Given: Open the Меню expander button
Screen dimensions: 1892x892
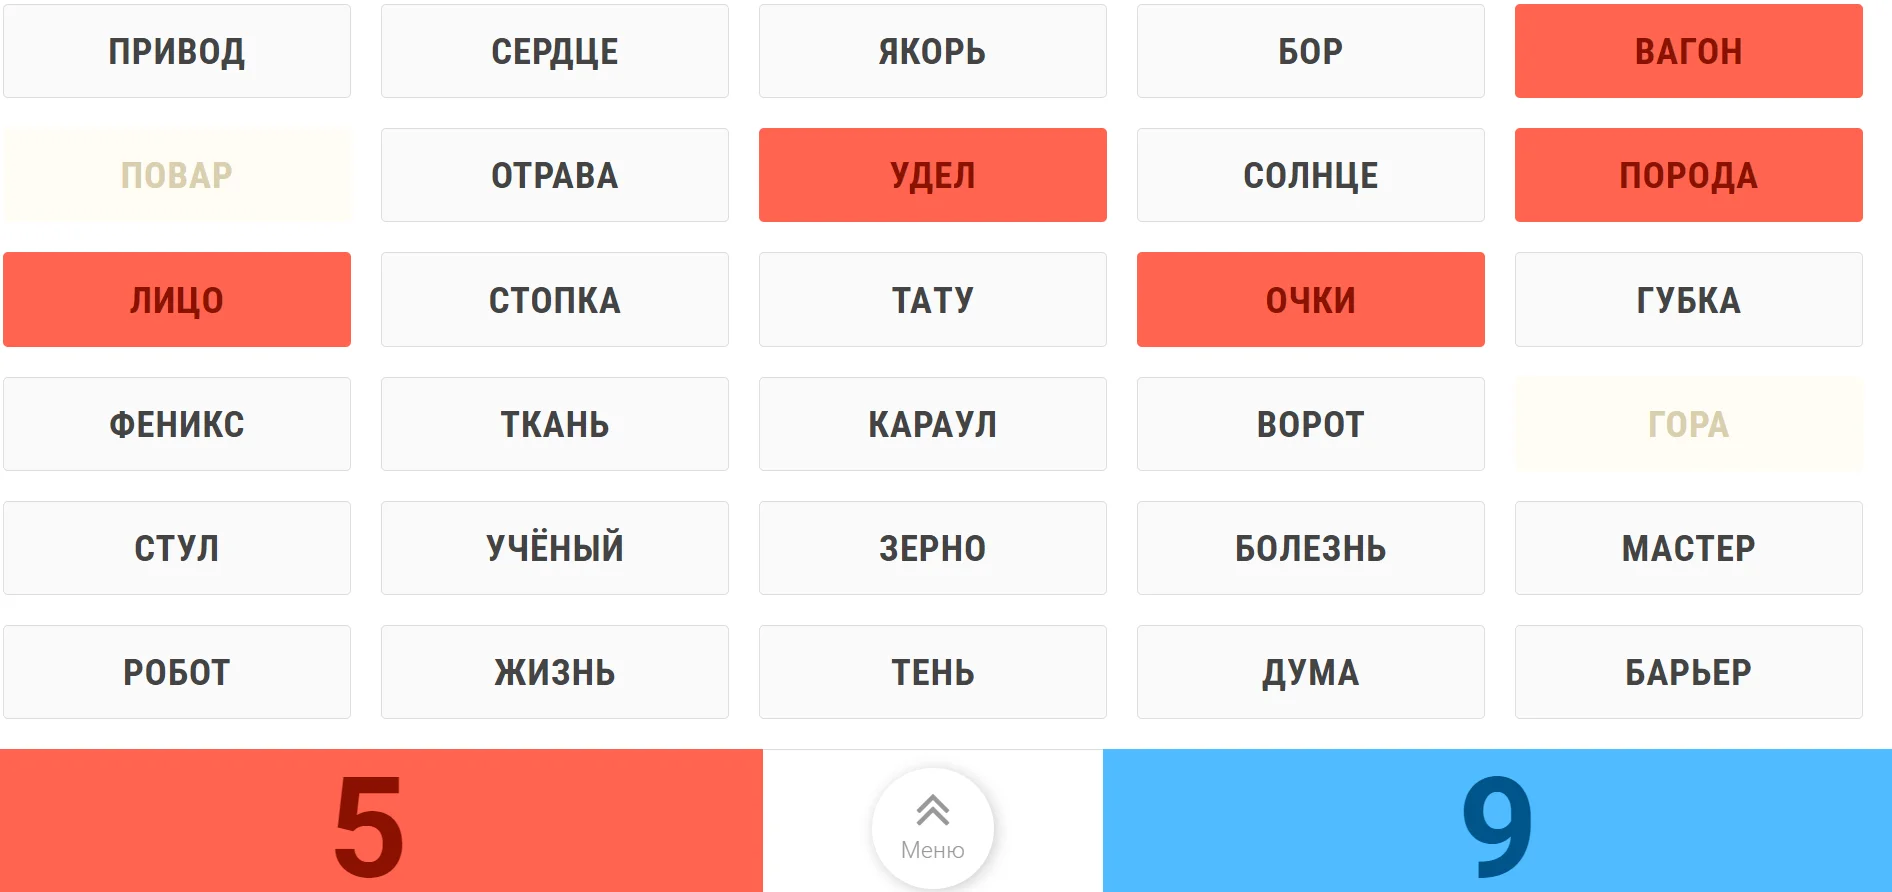Looking at the screenshot, I should click(932, 827).
